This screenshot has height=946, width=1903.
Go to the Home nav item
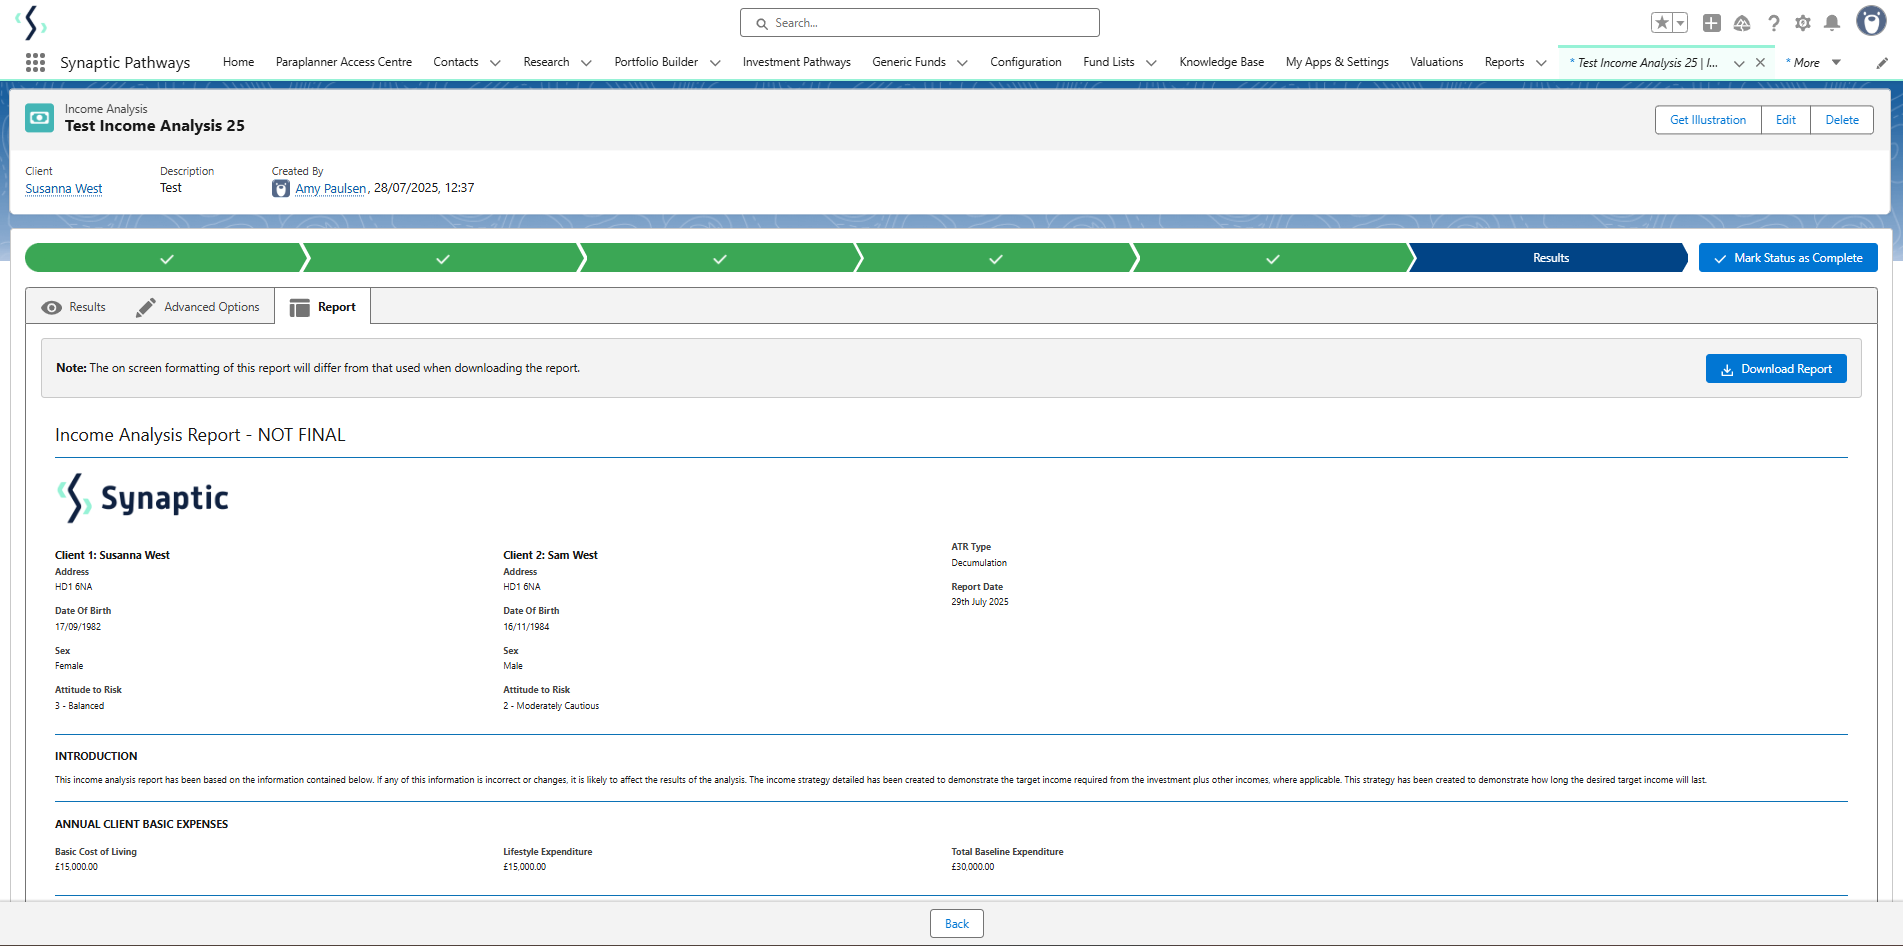tap(238, 62)
